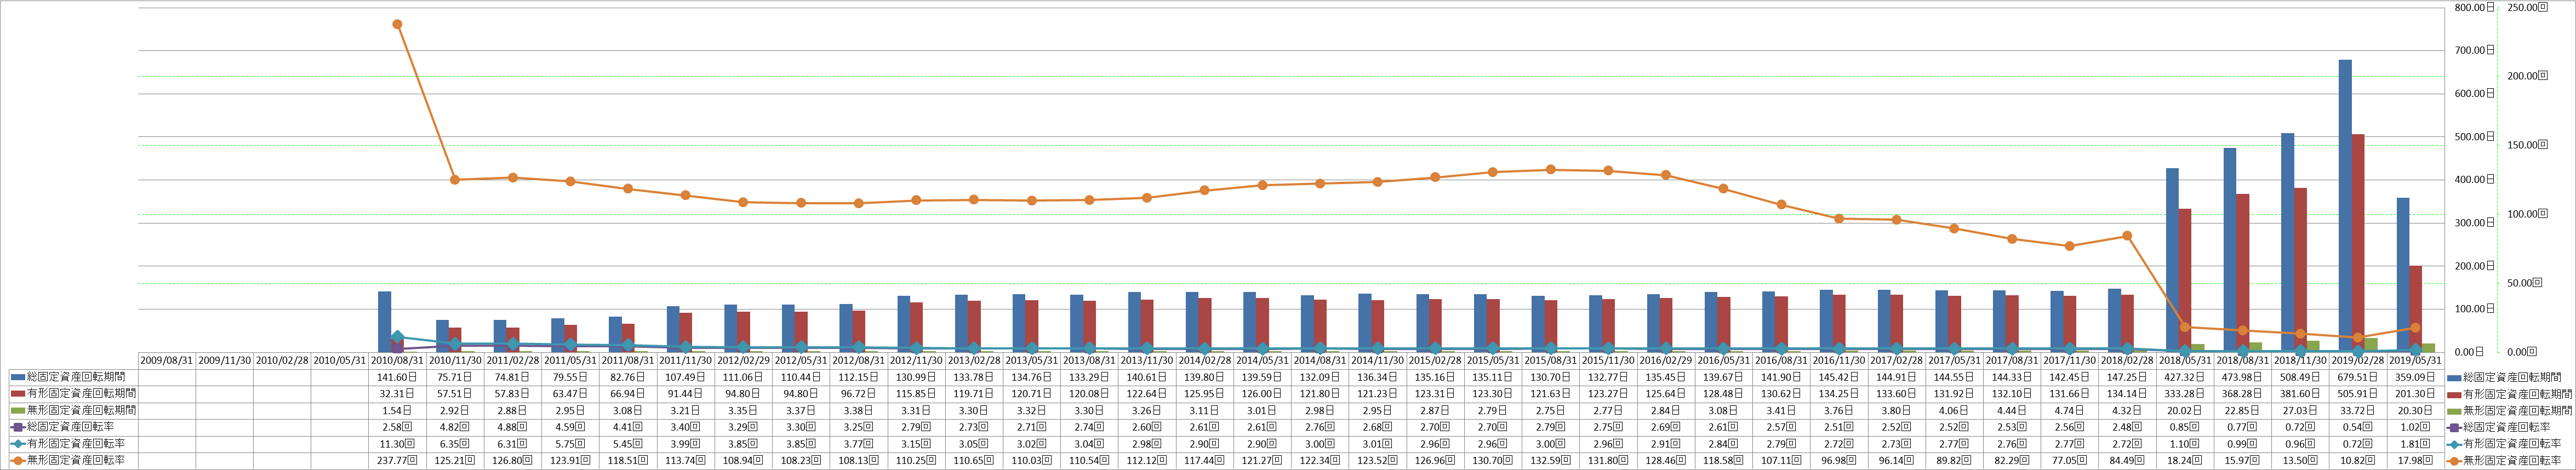2576x470 pixels.
Task: Select the 33.72日 table cell
Action: tap(2358, 410)
